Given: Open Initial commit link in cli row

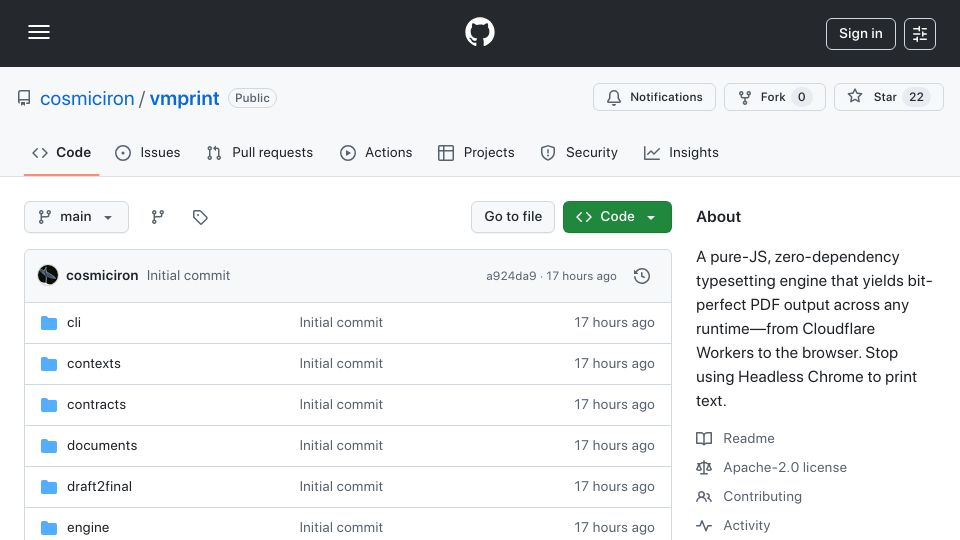Looking at the screenshot, I should pos(341,323).
